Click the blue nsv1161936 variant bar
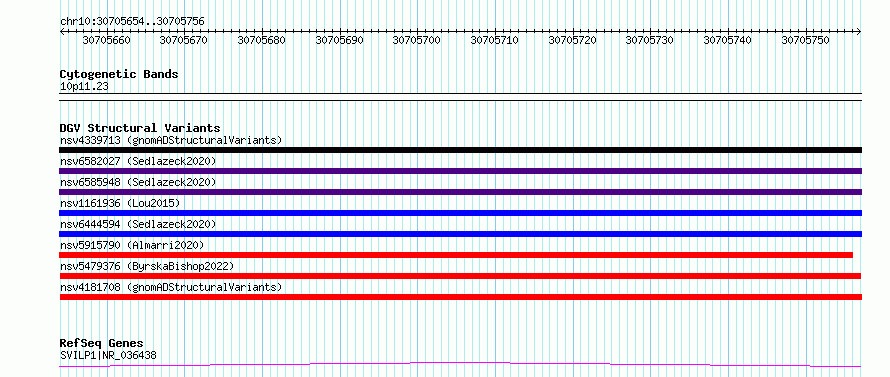Viewport: 890px width, 377px height. tap(460, 213)
